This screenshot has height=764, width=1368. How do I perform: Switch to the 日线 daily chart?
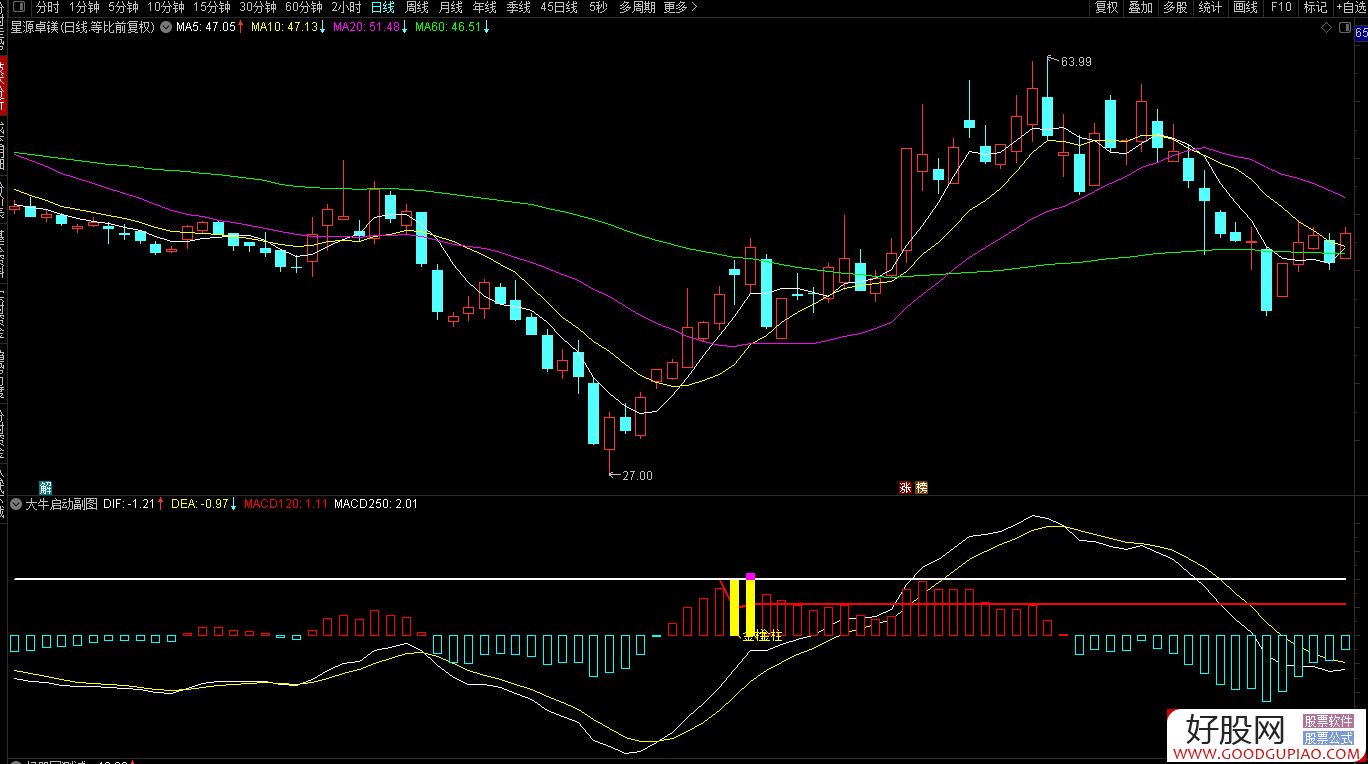(x=382, y=7)
